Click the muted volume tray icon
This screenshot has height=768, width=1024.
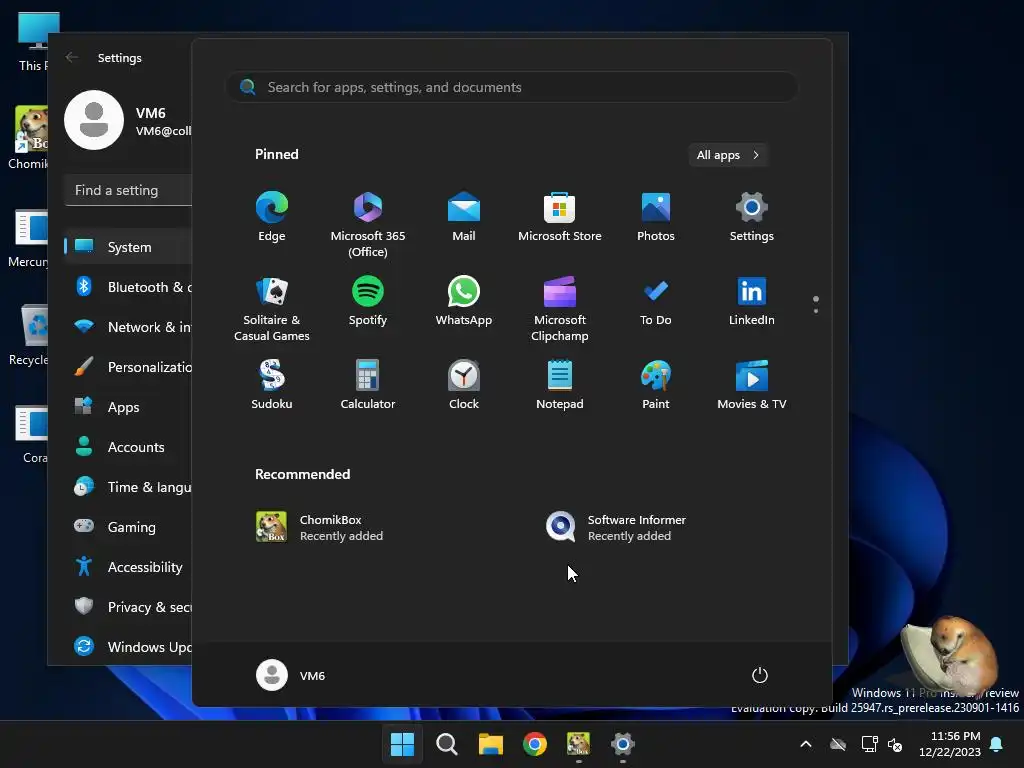click(895, 744)
